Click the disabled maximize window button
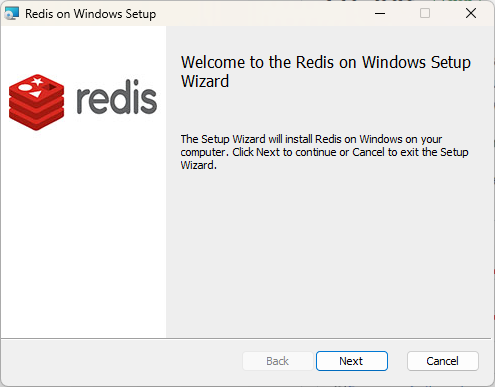The height and width of the screenshot is (387, 495). [425, 13]
